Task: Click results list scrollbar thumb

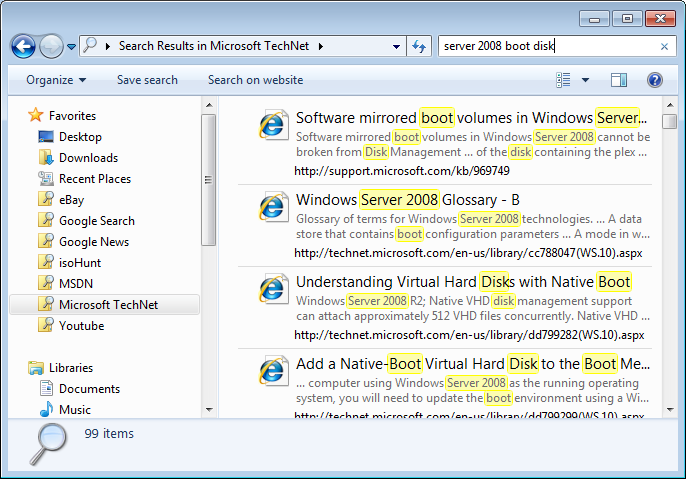Action: coord(669,121)
